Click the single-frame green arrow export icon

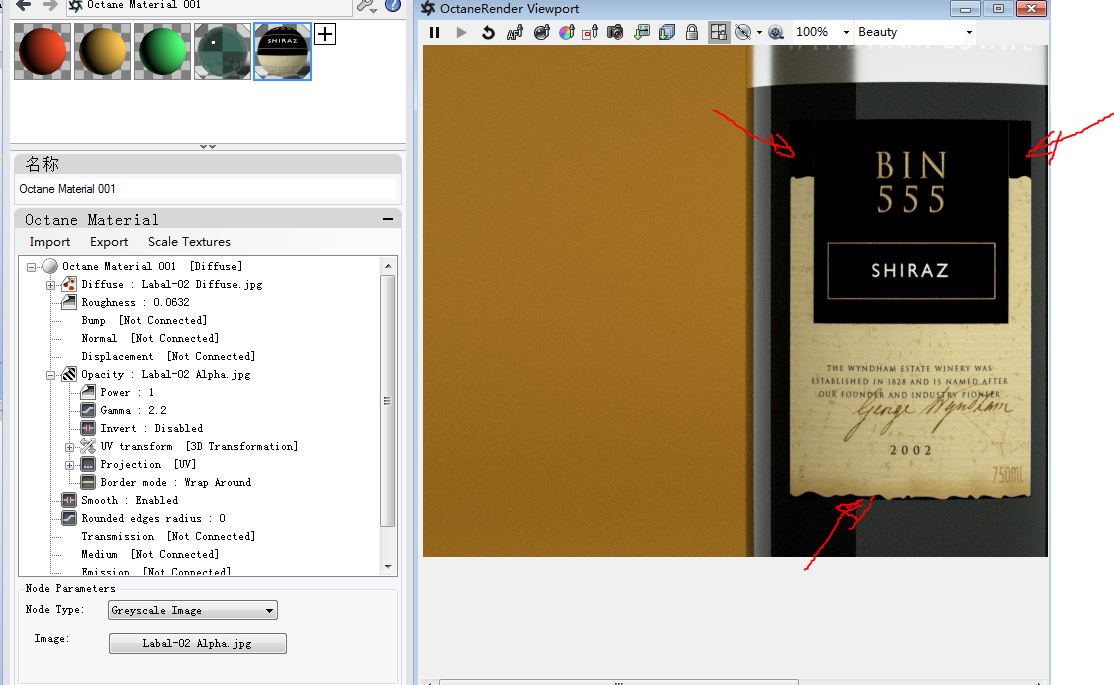[x=642, y=32]
